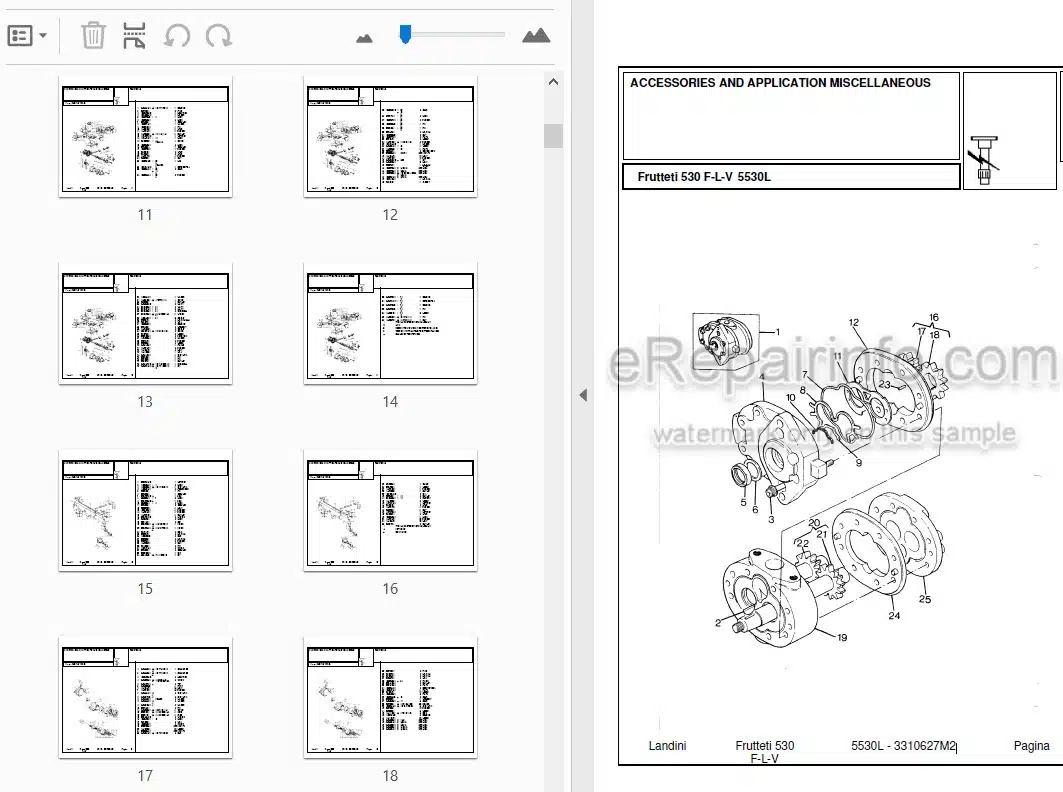This screenshot has width=1063, height=792.
Task: Click the insert page break icon
Action: tap(134, 35)
